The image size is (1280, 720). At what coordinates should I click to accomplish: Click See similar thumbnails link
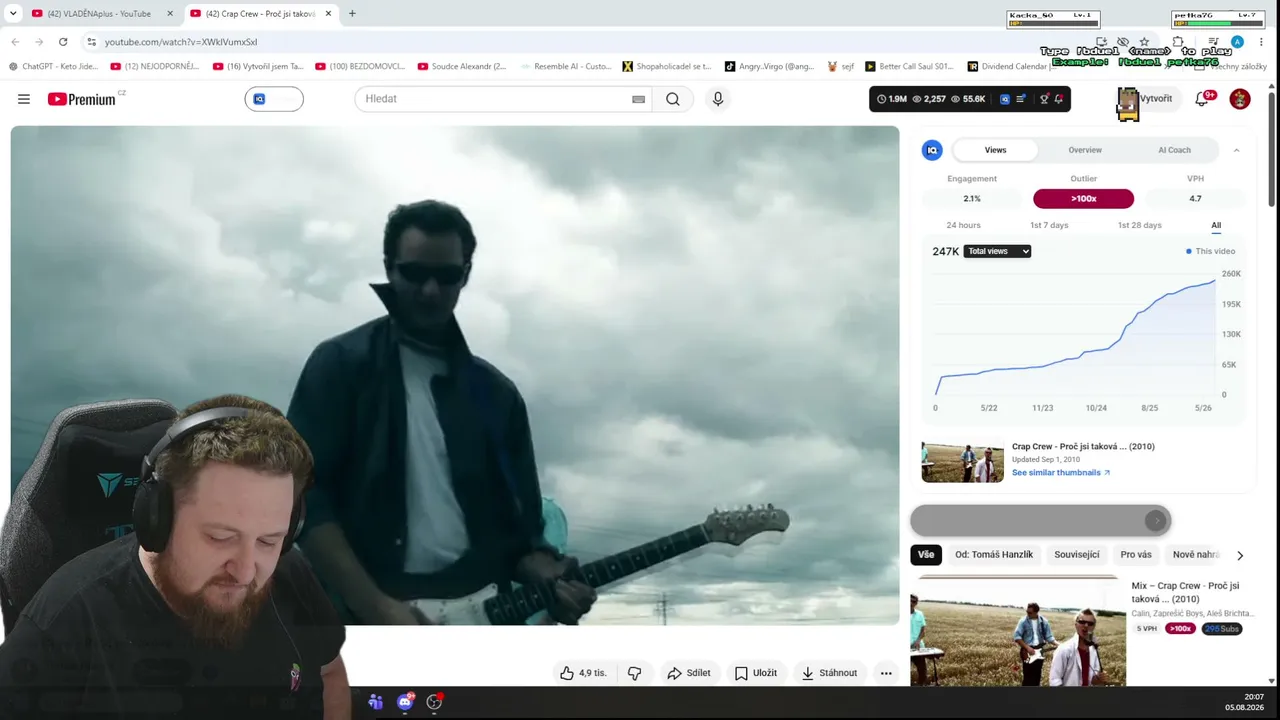point(1061,472)
